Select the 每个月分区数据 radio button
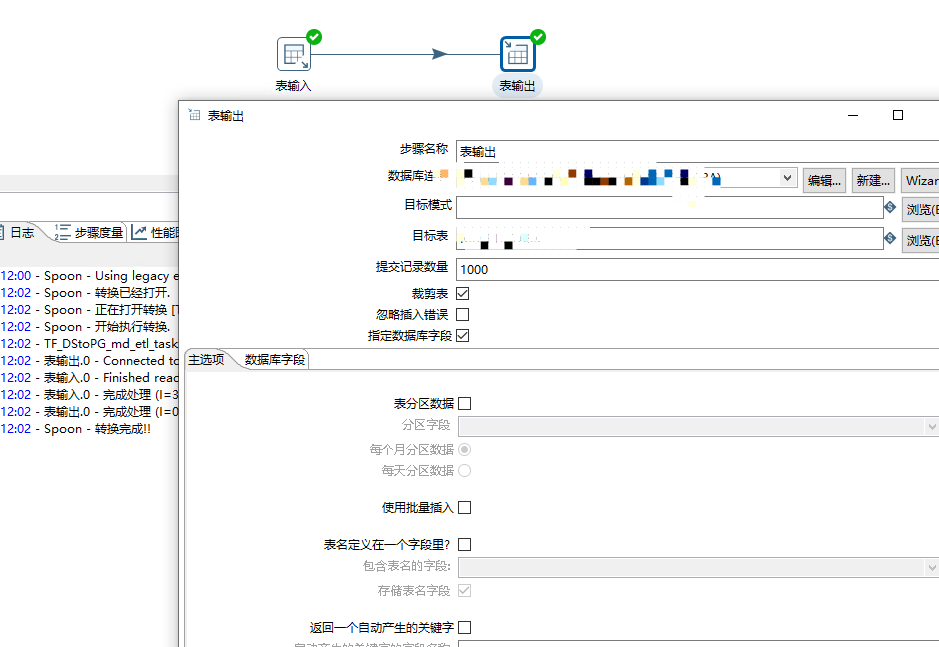This screenshot has height=647, width=939. click(x=464, y=449)
